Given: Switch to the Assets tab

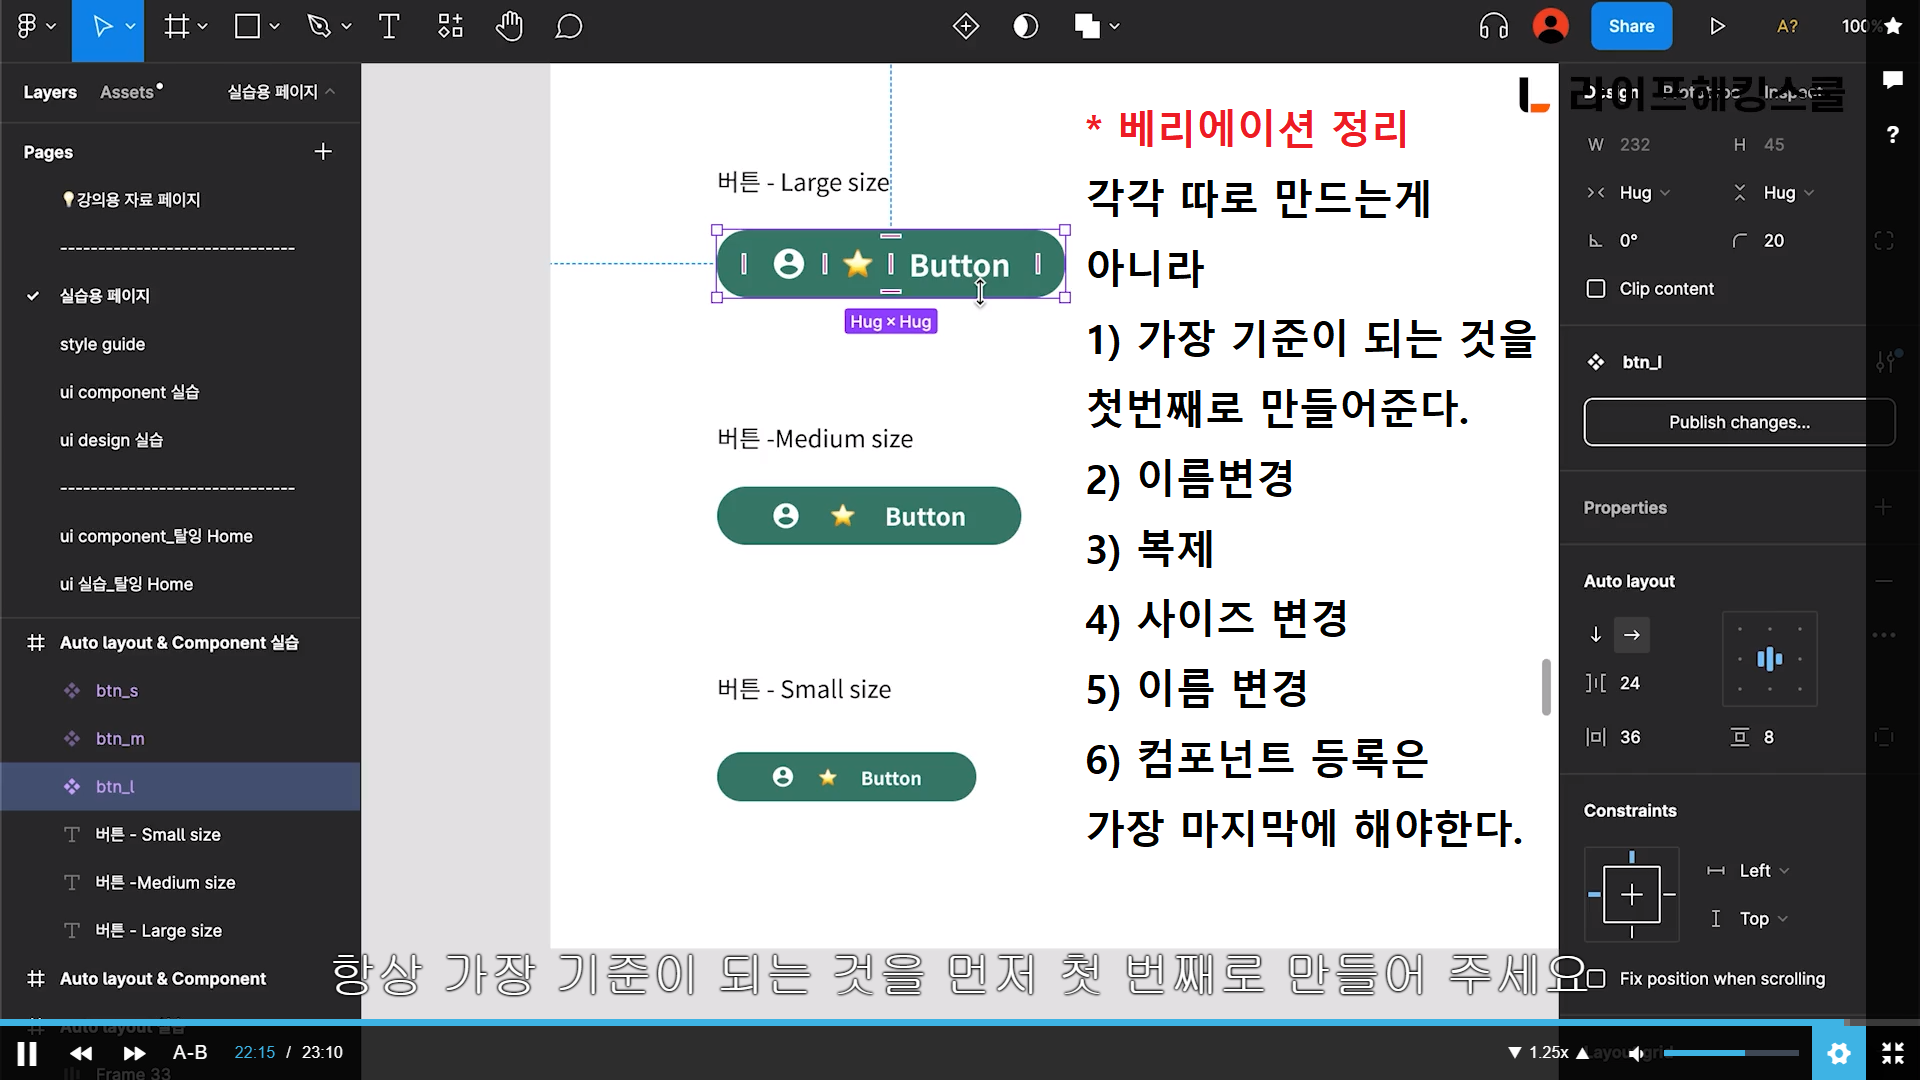Looking at the screenshot, I should (x=128, y=92).
